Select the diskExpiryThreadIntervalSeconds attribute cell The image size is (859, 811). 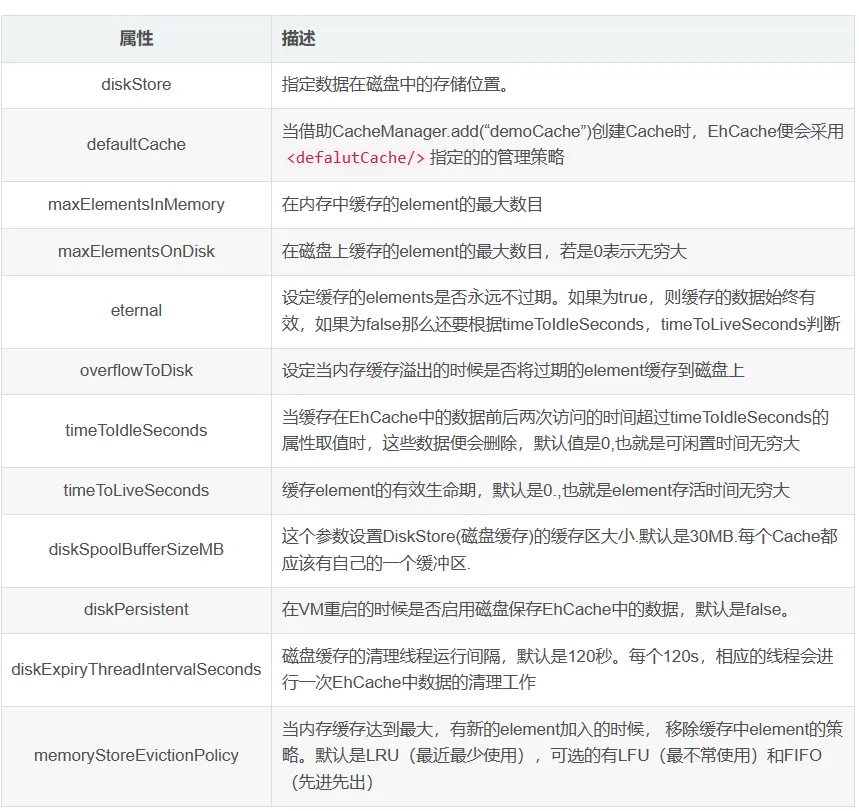pos(136,670)
